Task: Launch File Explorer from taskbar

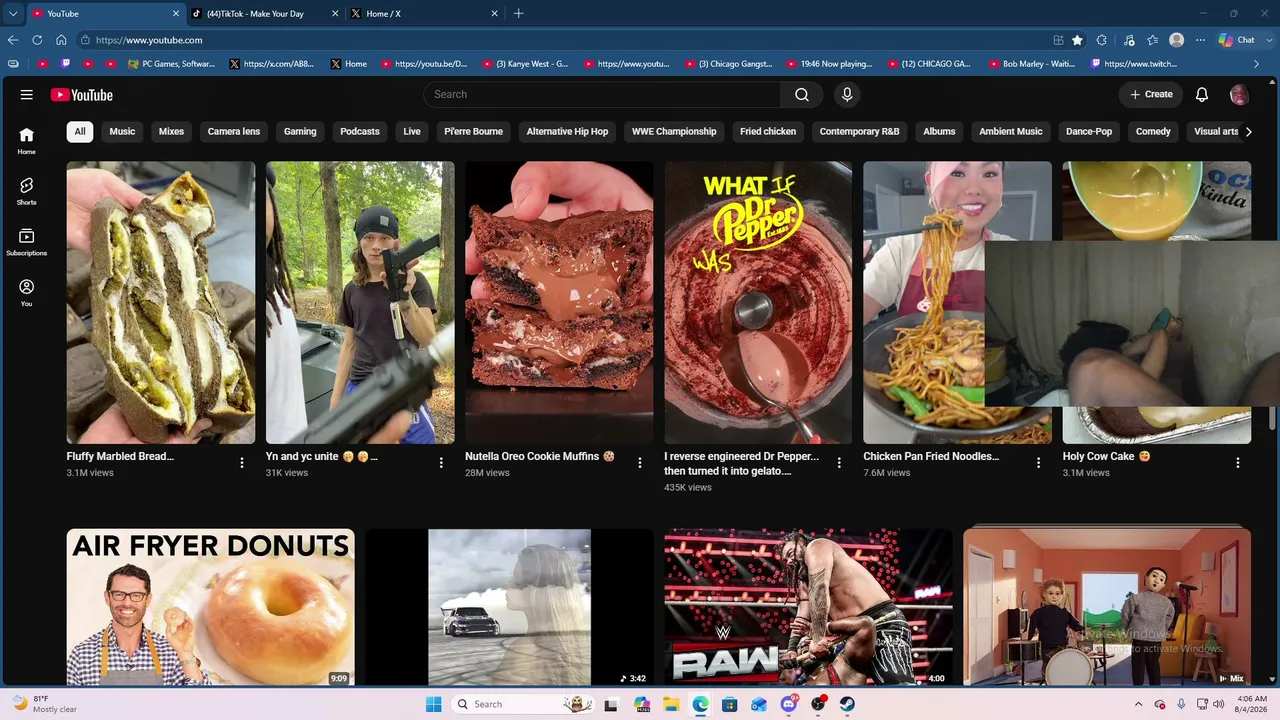Action: pyautogui.click(x=671, y=704)
